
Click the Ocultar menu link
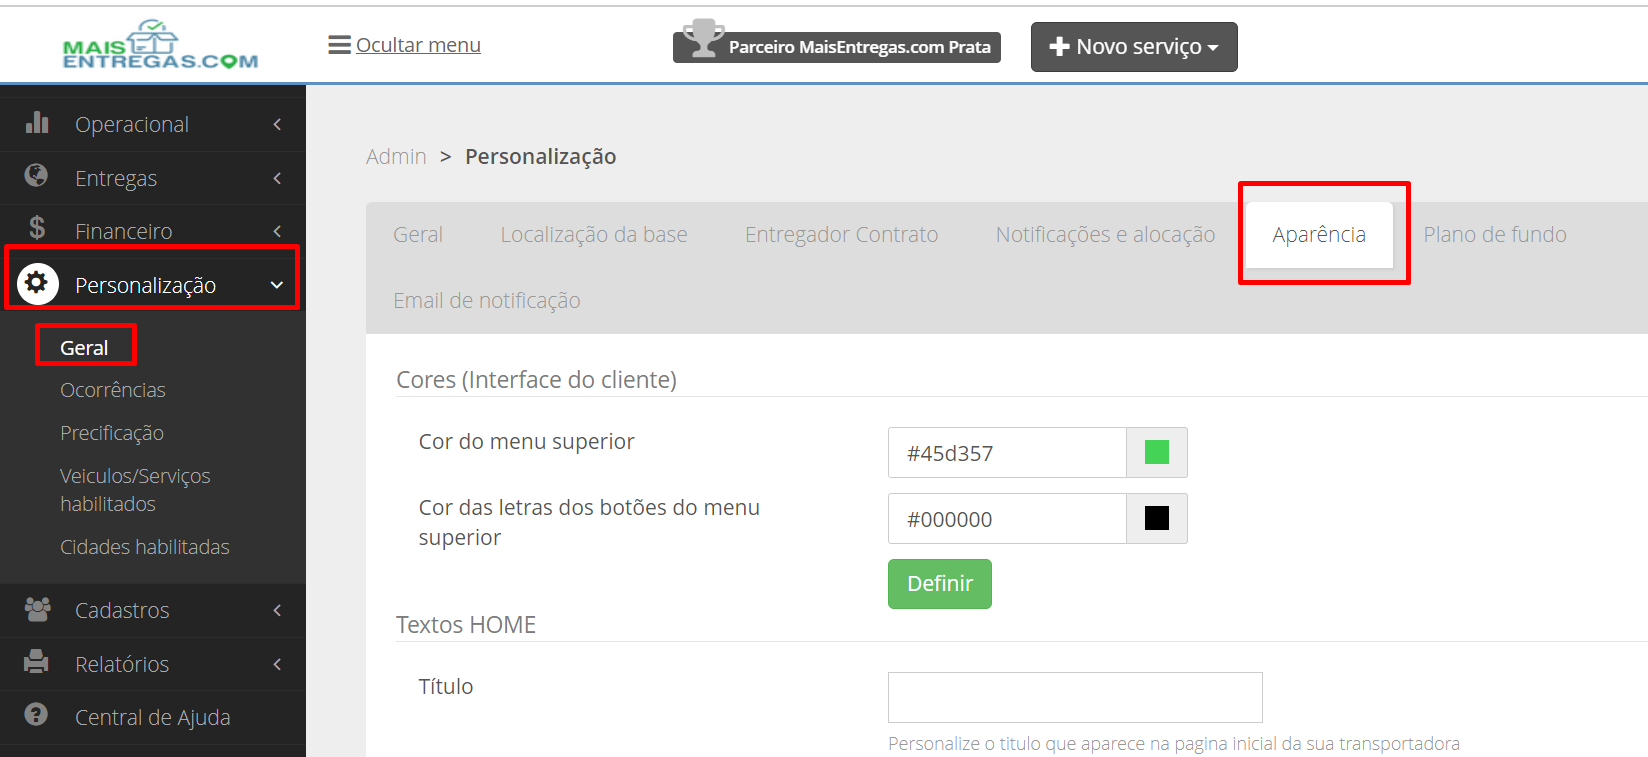coord(418,45)
